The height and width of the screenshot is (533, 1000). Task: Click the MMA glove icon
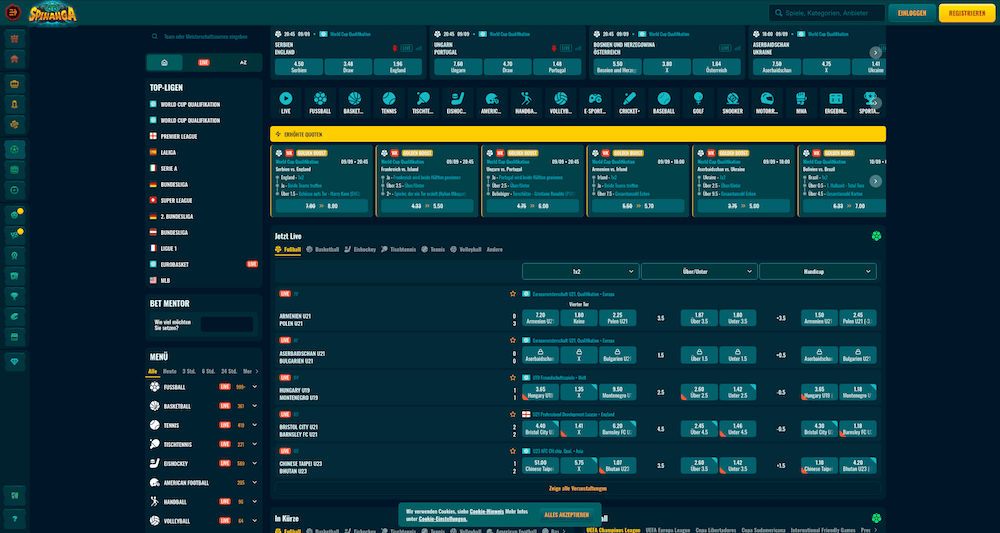(x=801, y=102)
